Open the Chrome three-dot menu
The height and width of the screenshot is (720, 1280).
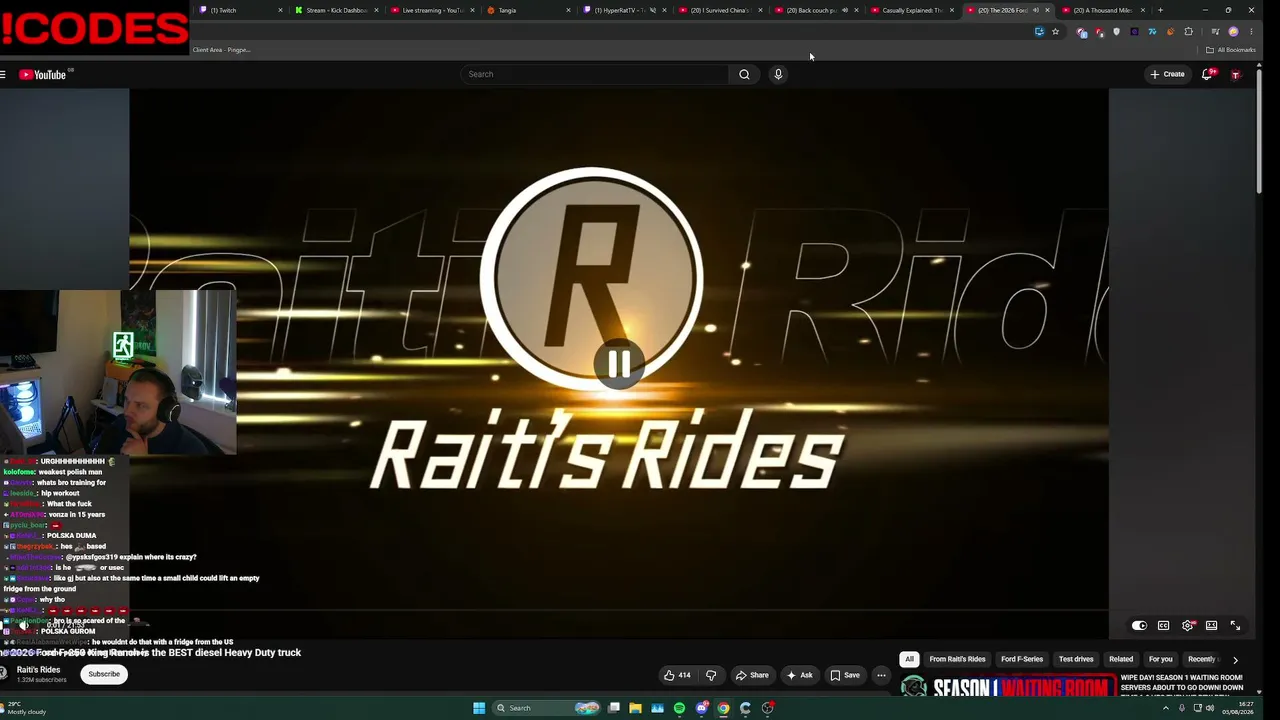point(1251,32)
